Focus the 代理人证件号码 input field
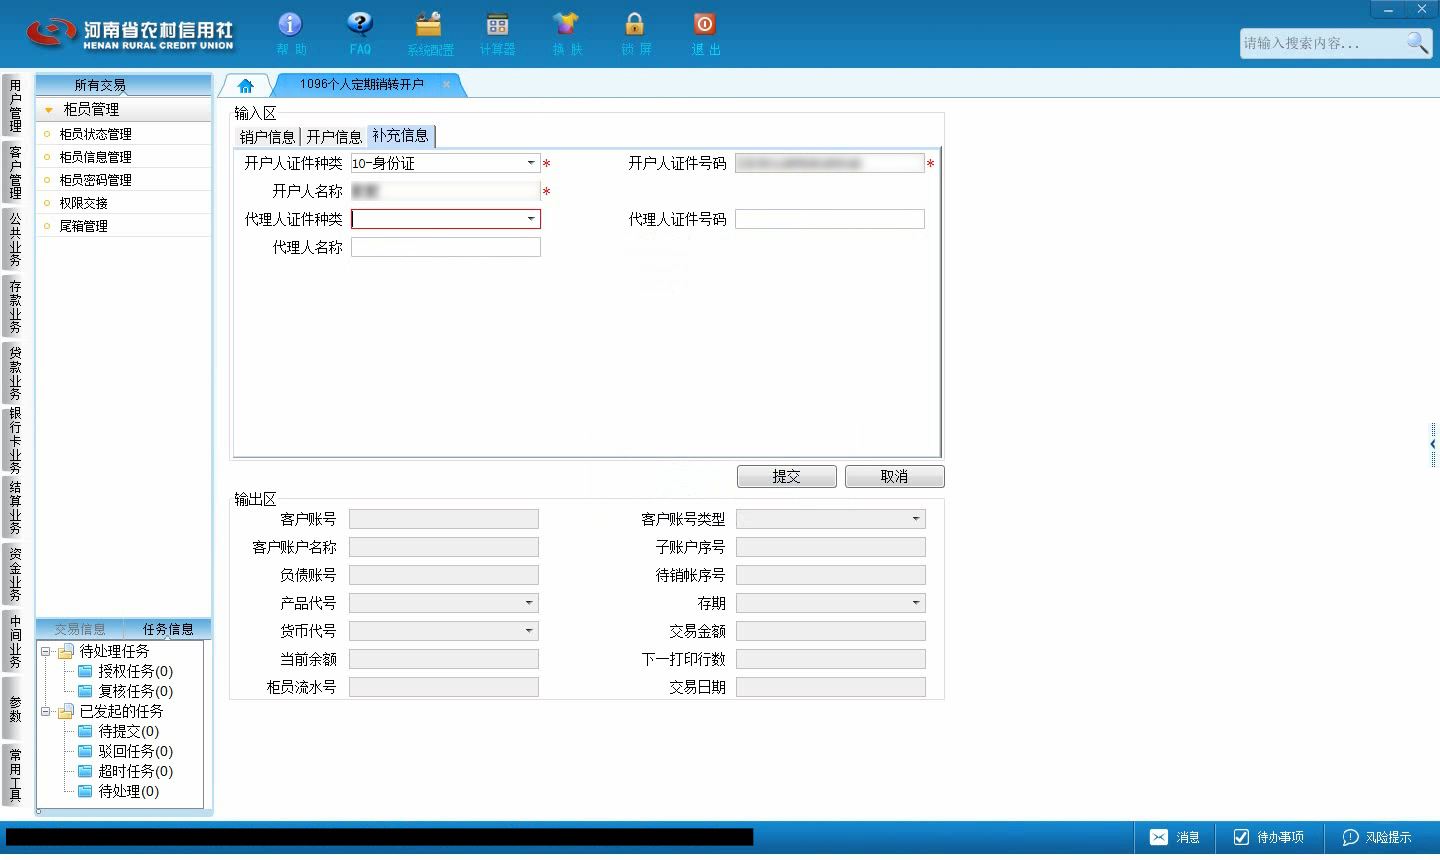 tap(830, 219)
